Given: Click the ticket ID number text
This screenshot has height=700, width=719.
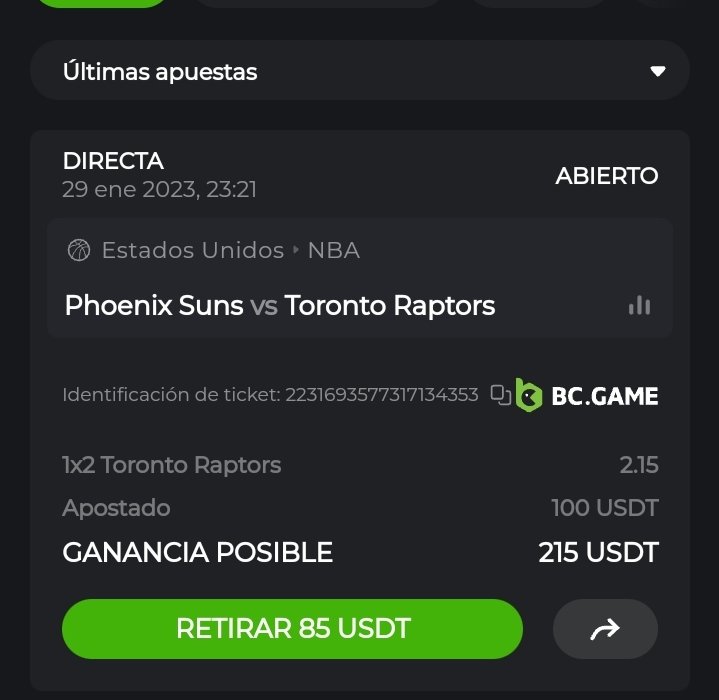Looking at the screenshot, I should (382, 395).
